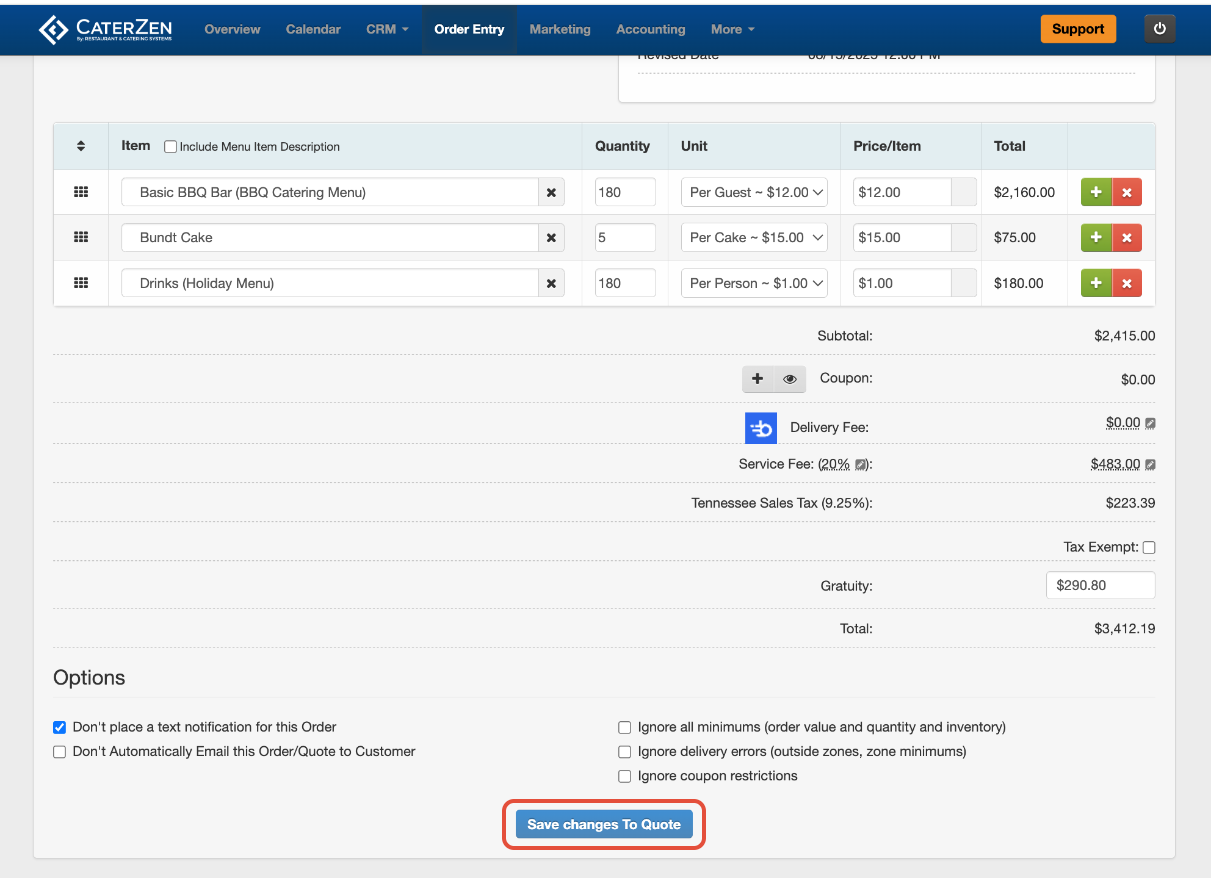Image resolution: width=1211 pixels, height=878 pixels.
Task: Click the $1.00 price field
Action: 902,283
